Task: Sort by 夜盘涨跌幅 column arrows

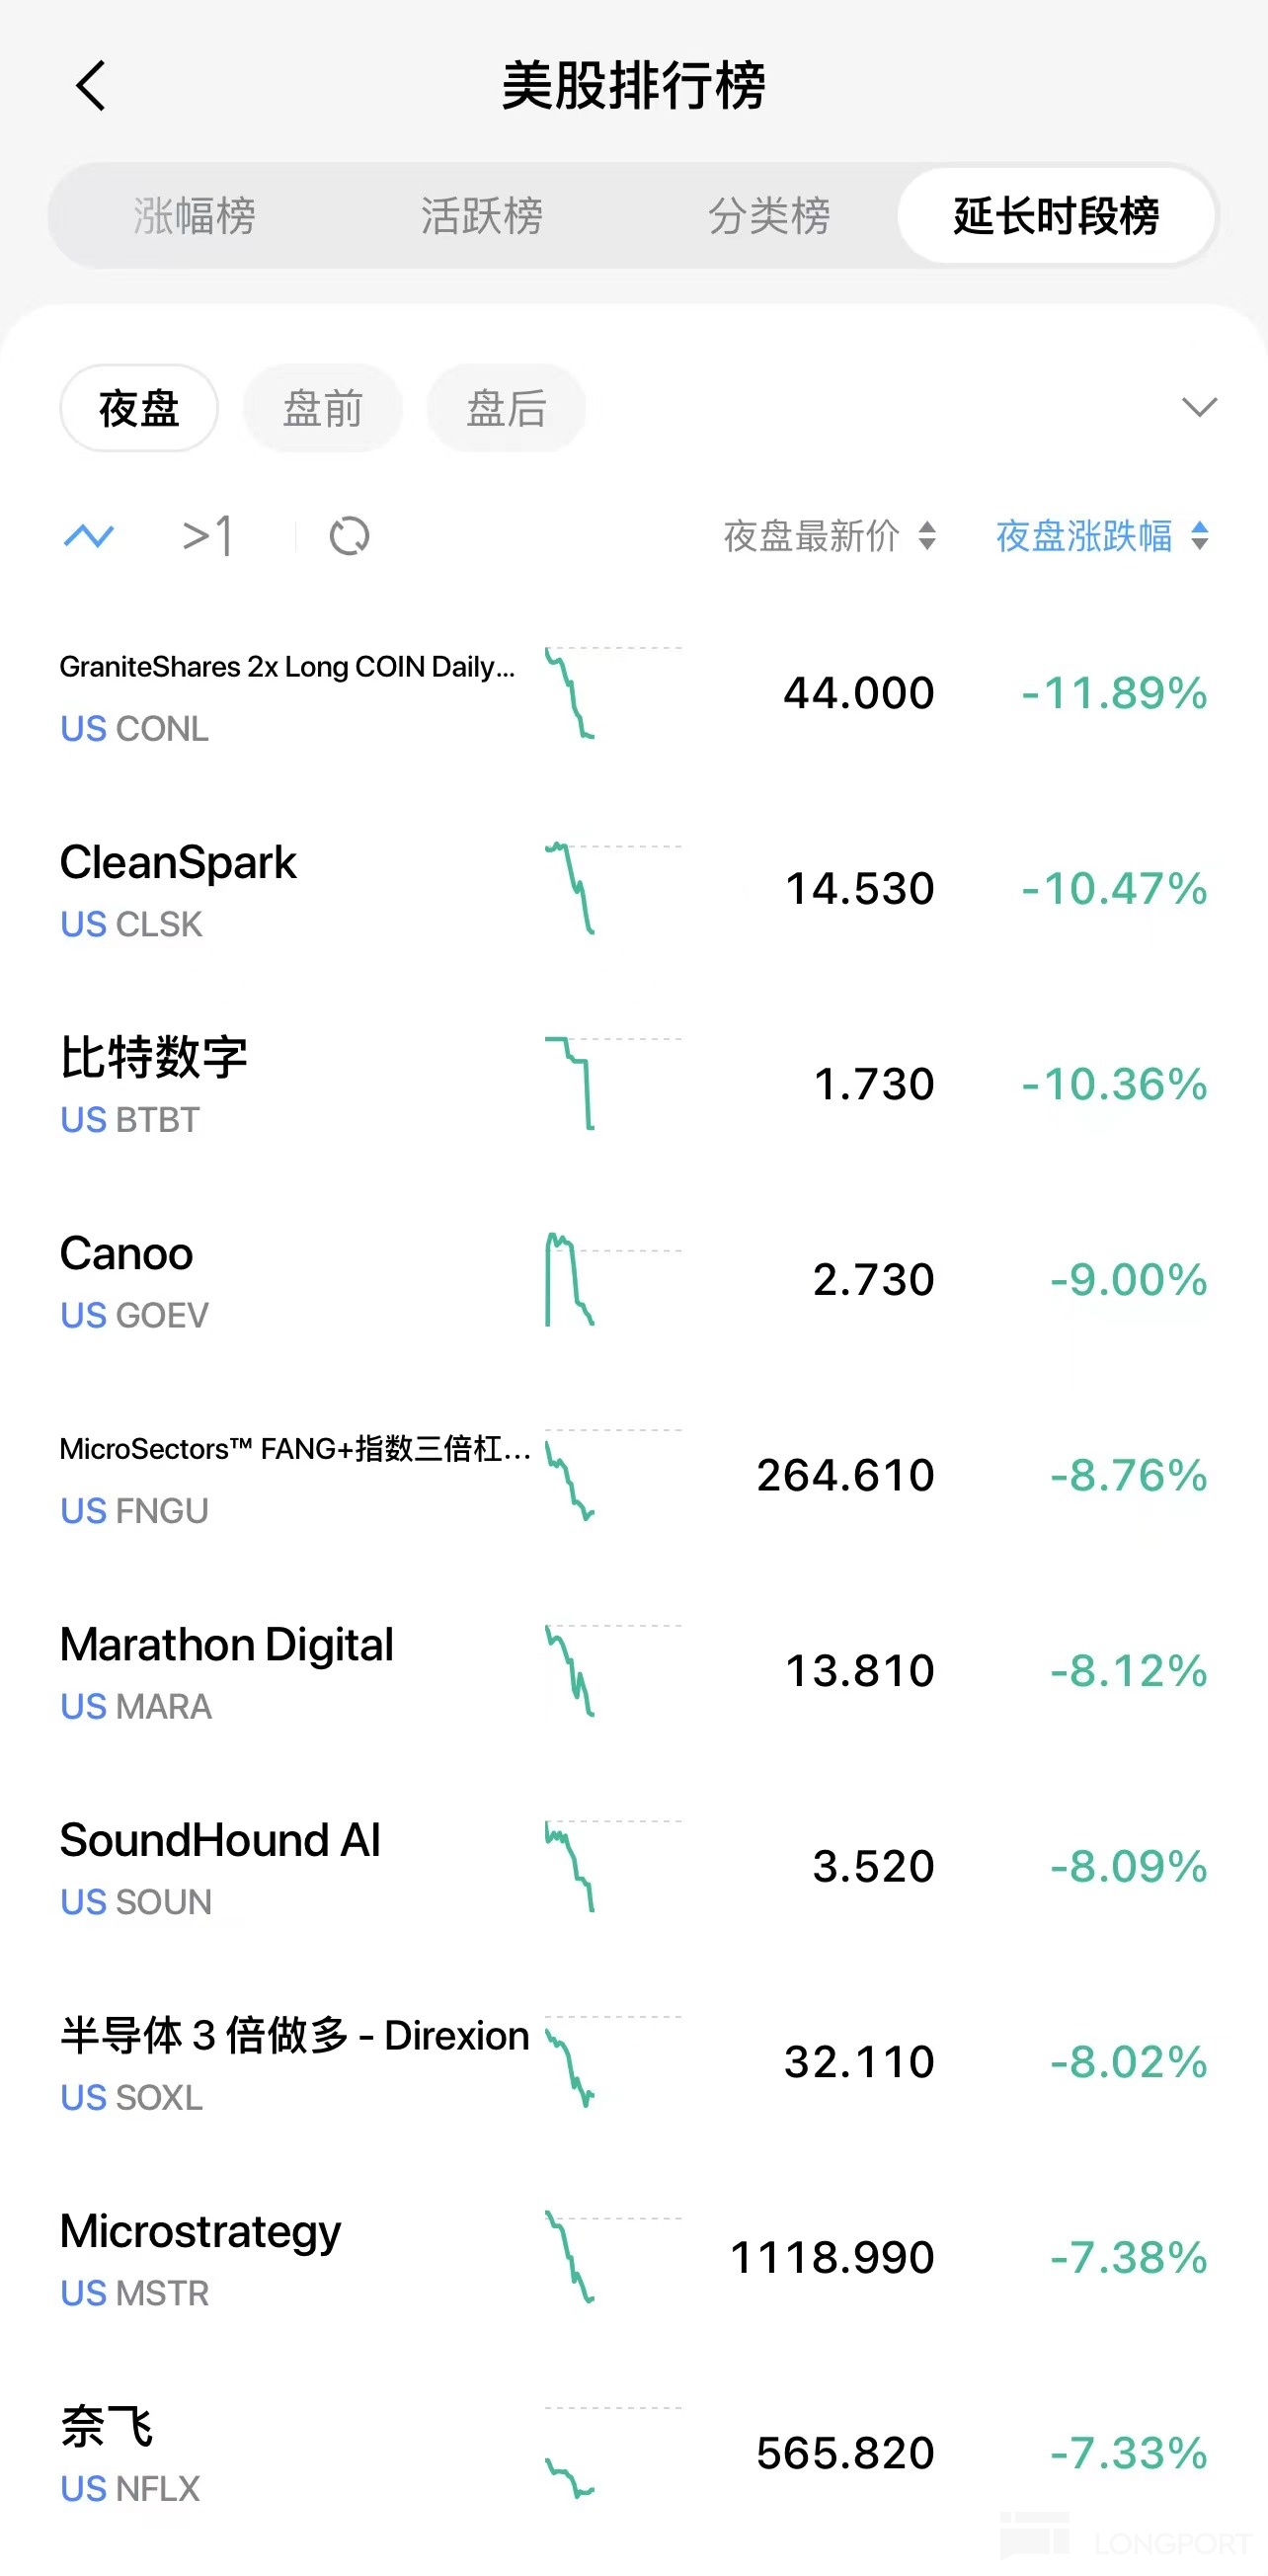Action: (1200, 536)
